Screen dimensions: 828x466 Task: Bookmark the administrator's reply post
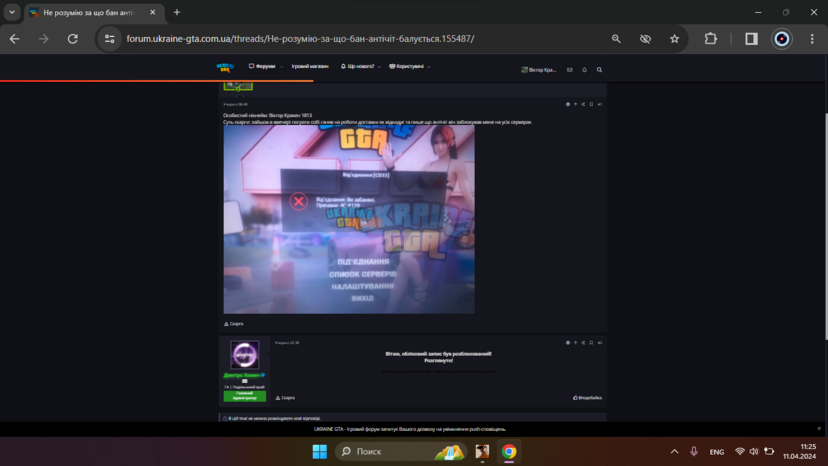[591, 343]
